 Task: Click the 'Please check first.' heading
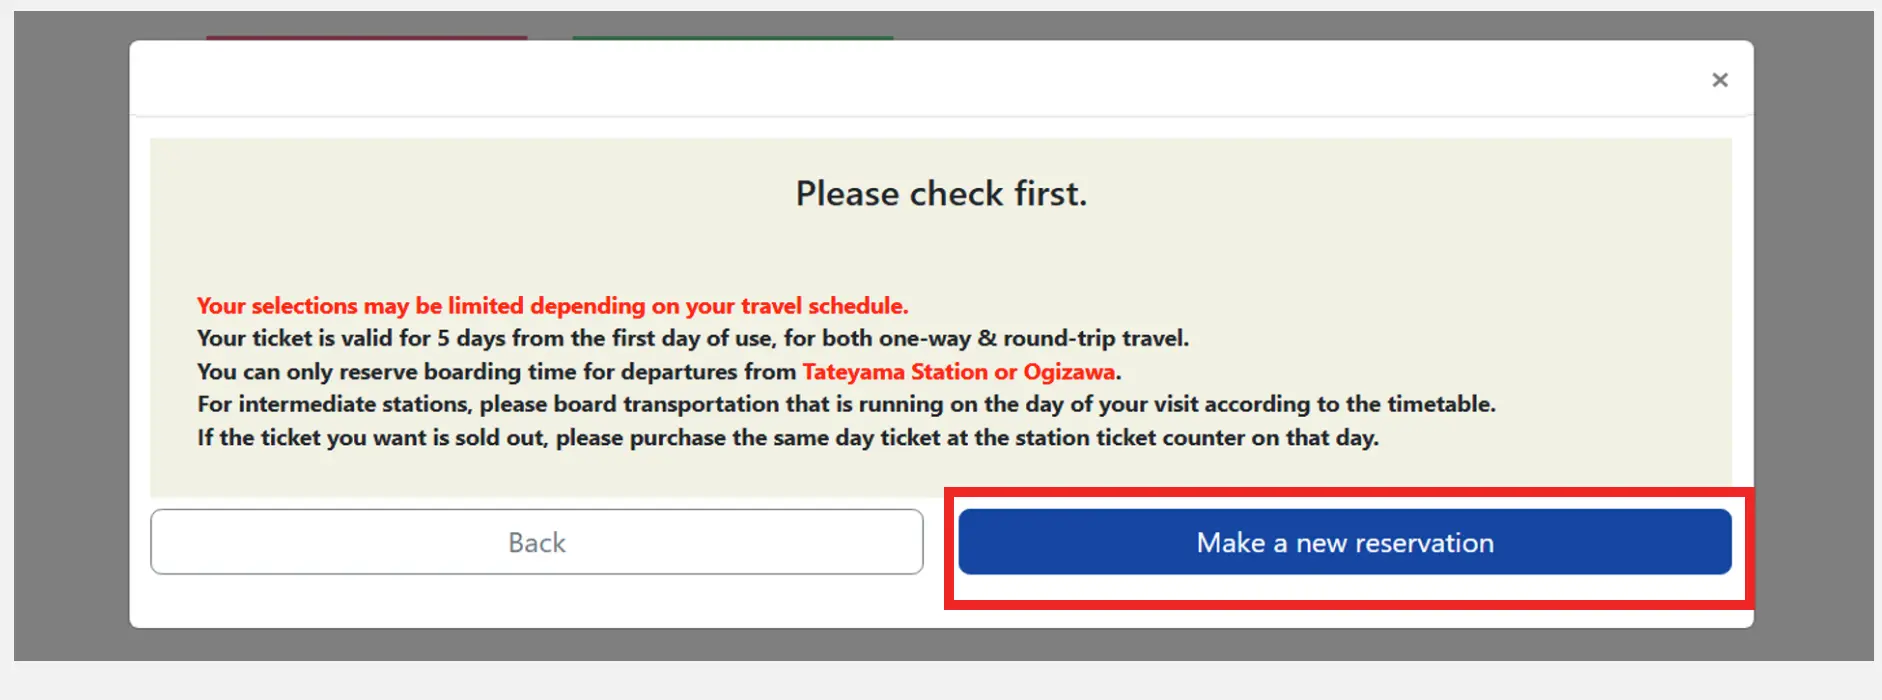[x=940, y=193]
